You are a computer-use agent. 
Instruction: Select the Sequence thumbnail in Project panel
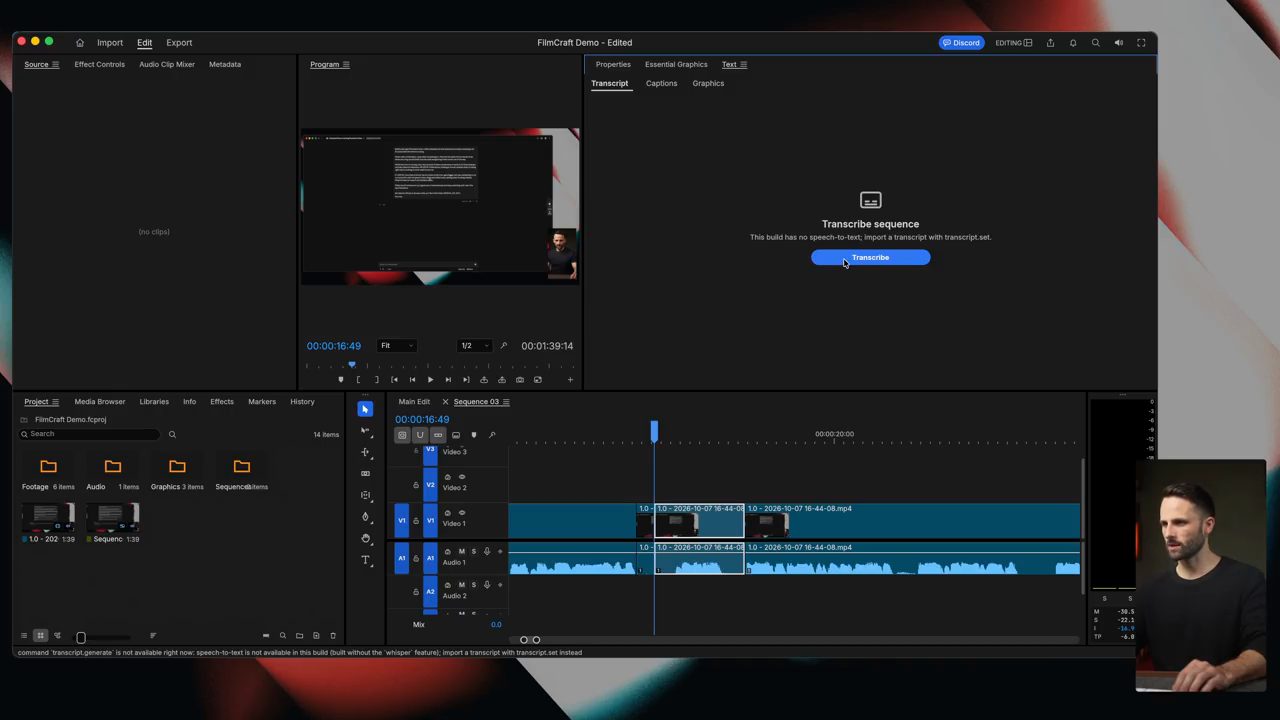click(112, 517)
